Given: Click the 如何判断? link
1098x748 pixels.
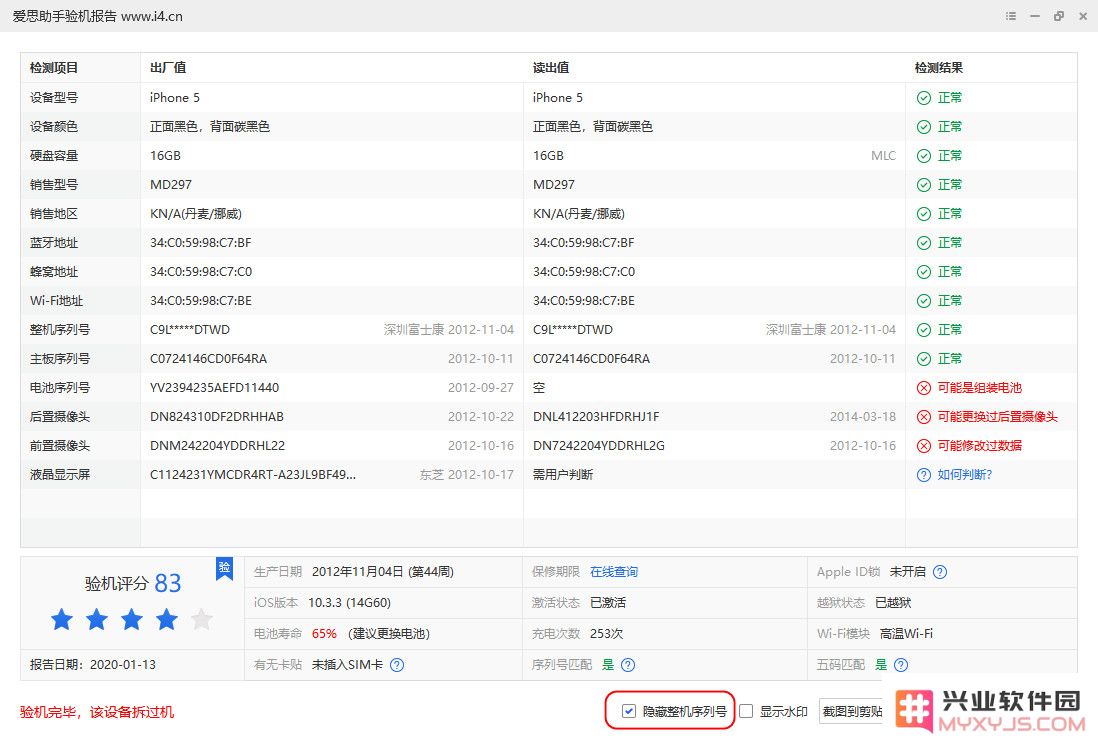Looking at the screenshot, I should coord(965,475).
